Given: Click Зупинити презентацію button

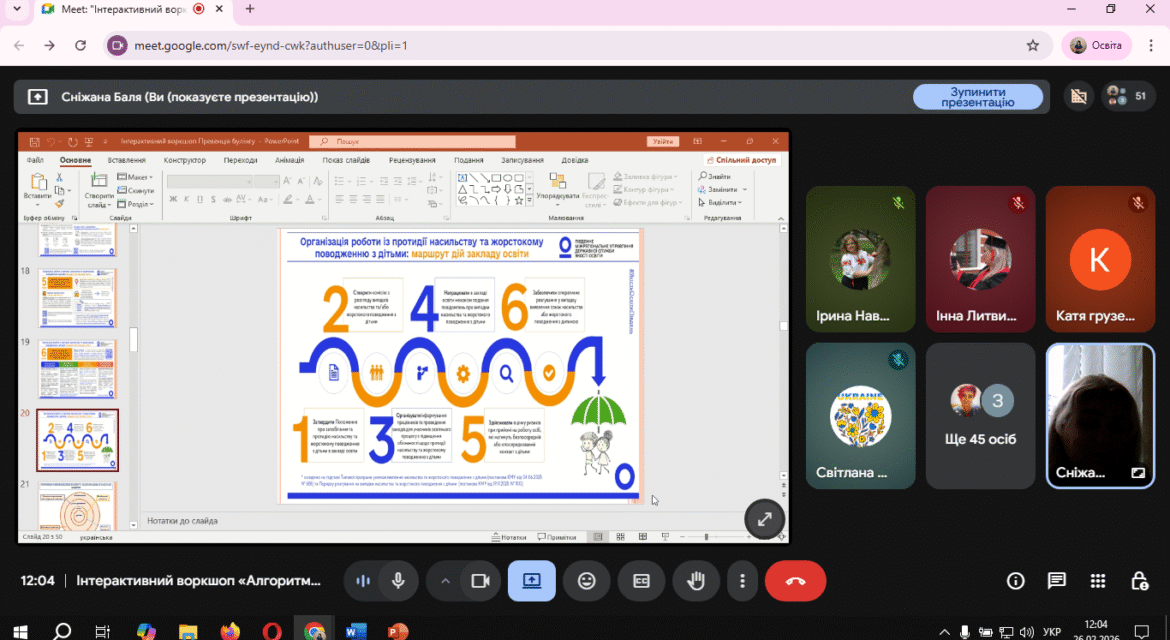Looking at the screenshot, I should point(977,96).
